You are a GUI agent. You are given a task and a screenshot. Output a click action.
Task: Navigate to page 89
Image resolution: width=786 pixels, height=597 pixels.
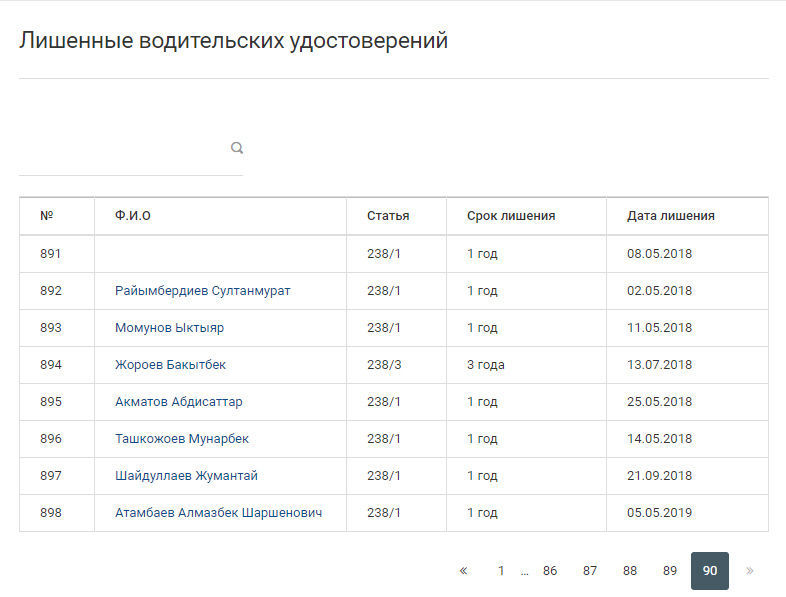click(670, 571)
